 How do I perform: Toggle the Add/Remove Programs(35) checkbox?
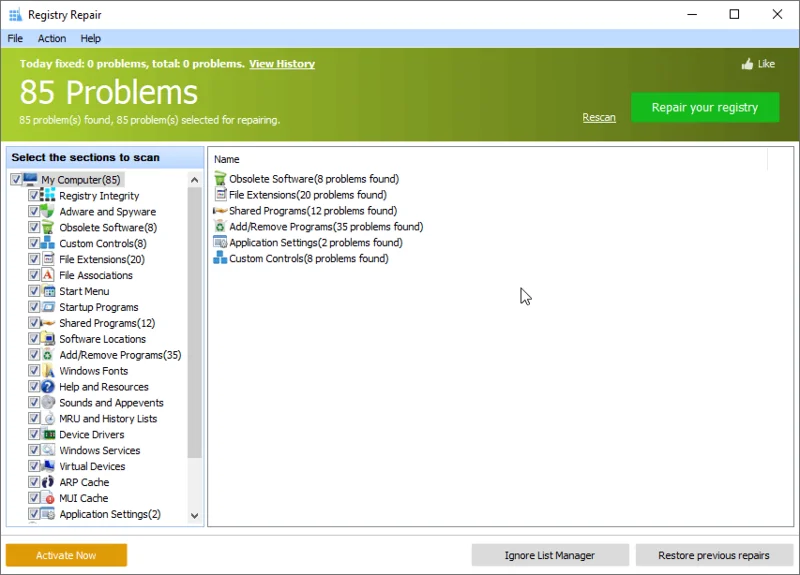[34, 355]
